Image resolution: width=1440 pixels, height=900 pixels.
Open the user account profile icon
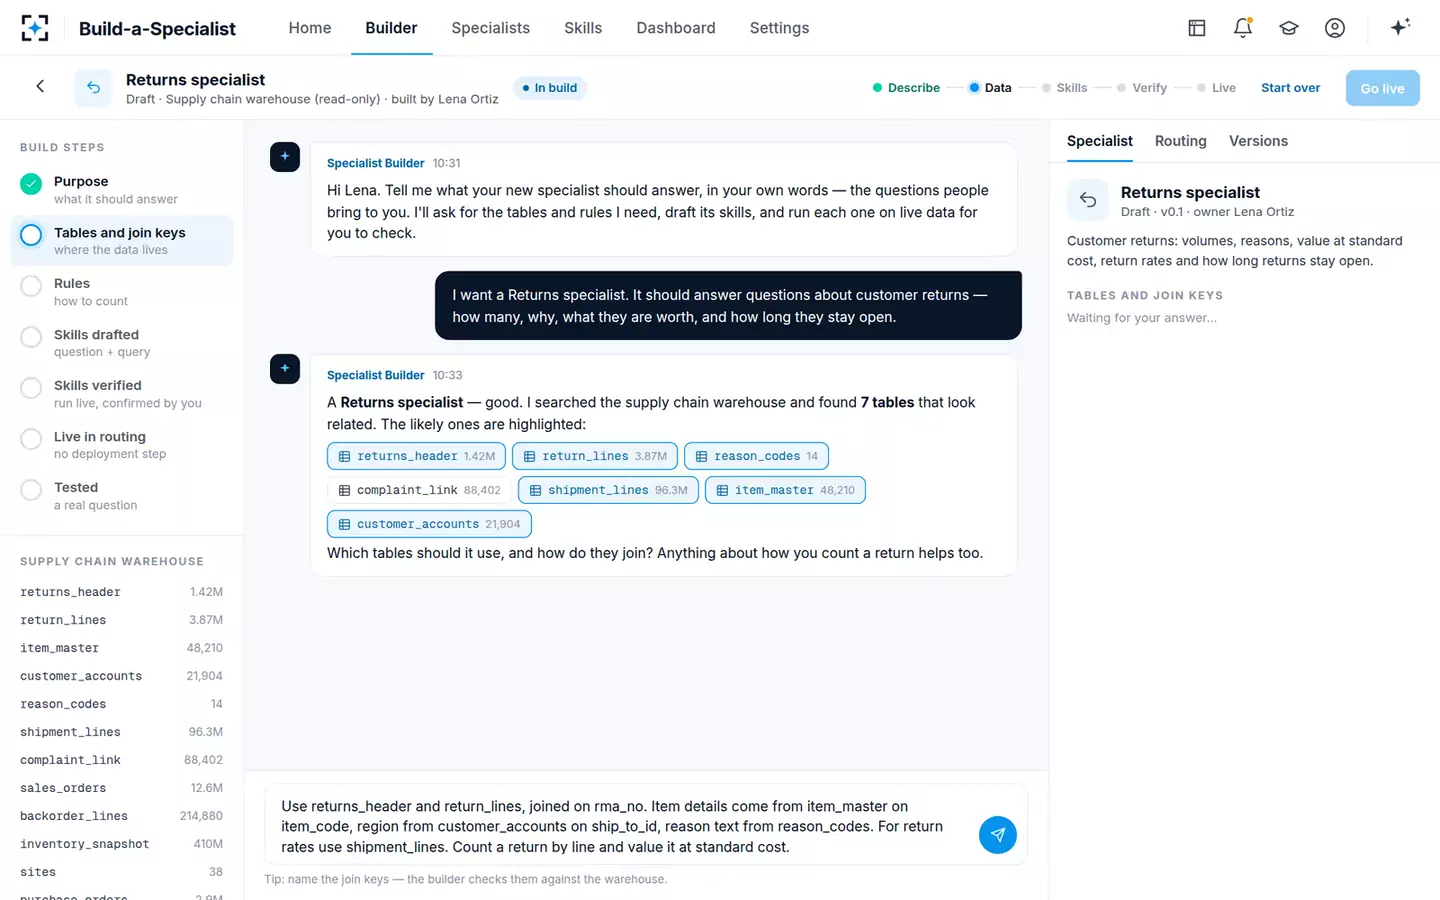(x=1335, y=28)
